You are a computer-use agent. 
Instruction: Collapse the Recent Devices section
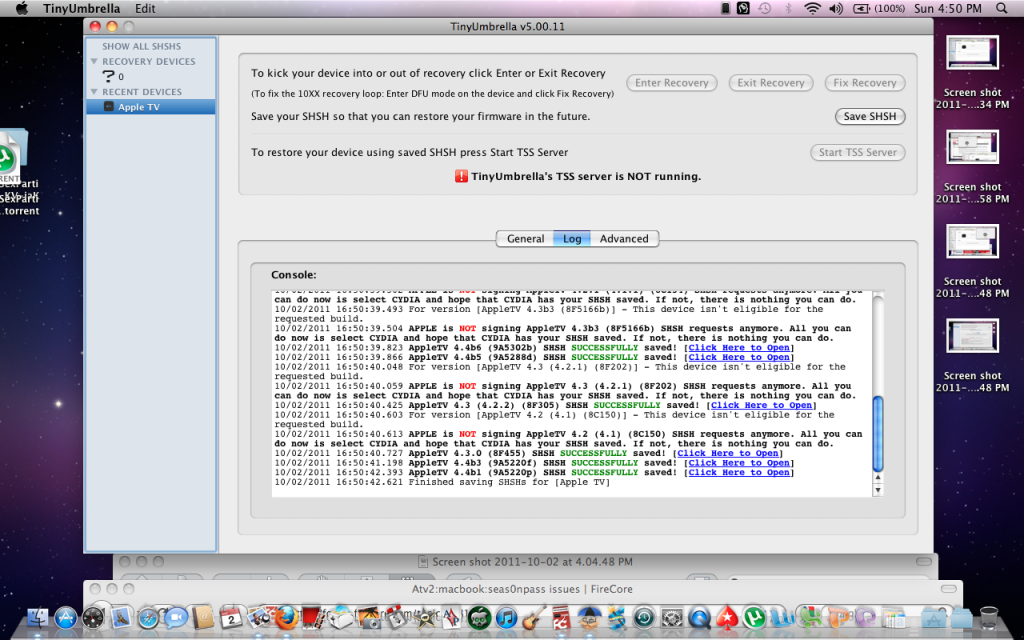point(94,92)
